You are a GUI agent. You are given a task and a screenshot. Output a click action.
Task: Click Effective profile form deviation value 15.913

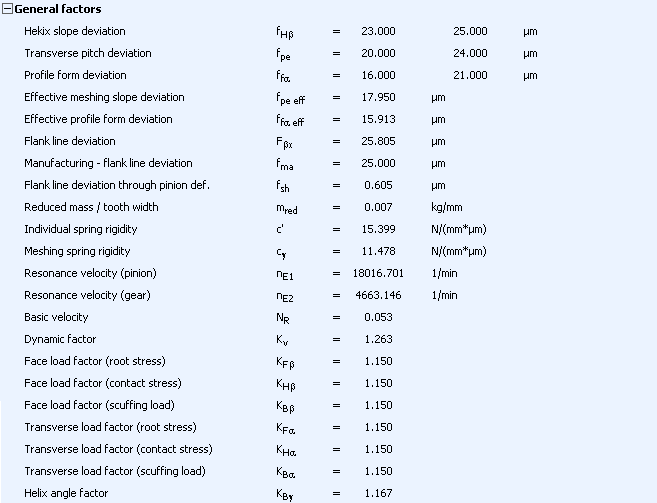pos(378,119)
